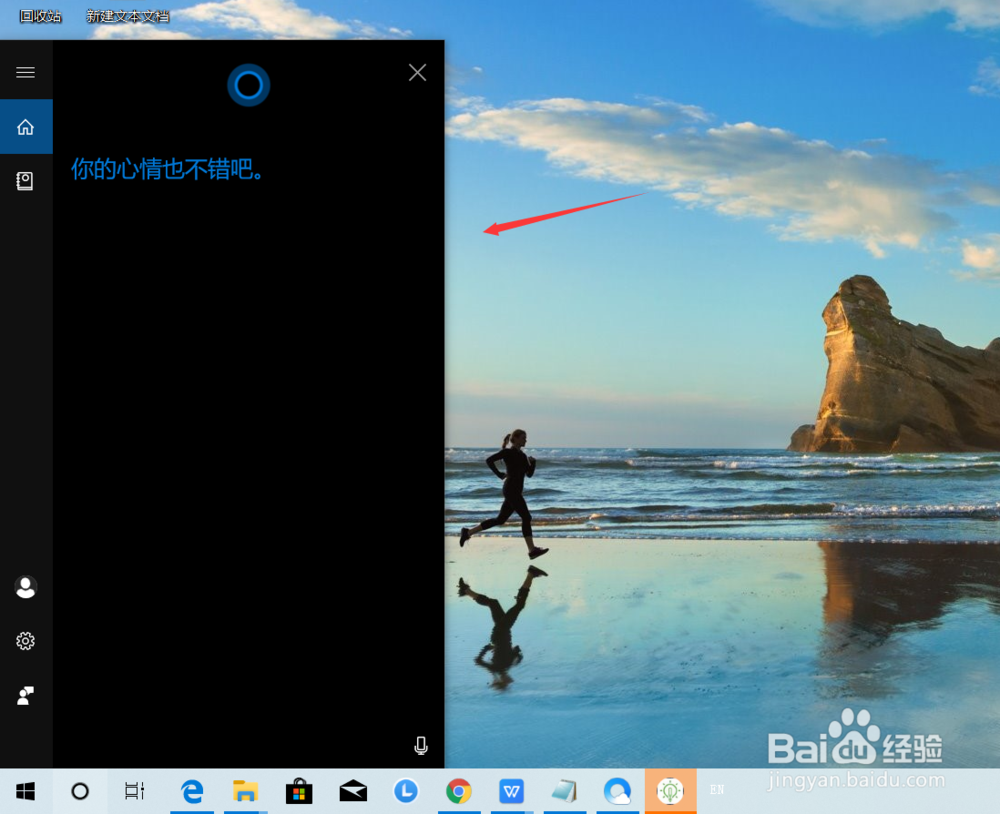Select the 回收站 desktop icon
1000x814 pixels.
point(40,16)
